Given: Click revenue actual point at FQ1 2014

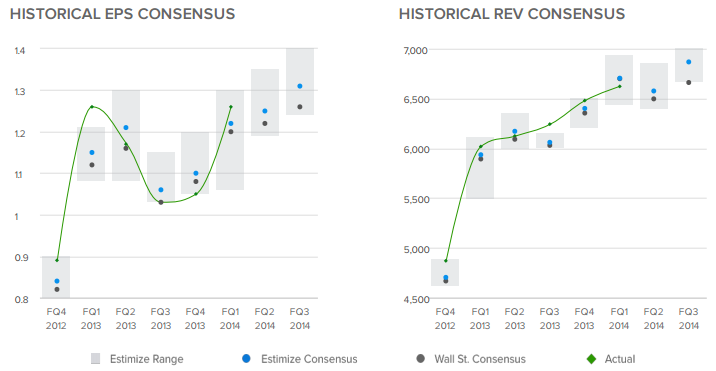Looking at the screenshot, I should [620, 86].
